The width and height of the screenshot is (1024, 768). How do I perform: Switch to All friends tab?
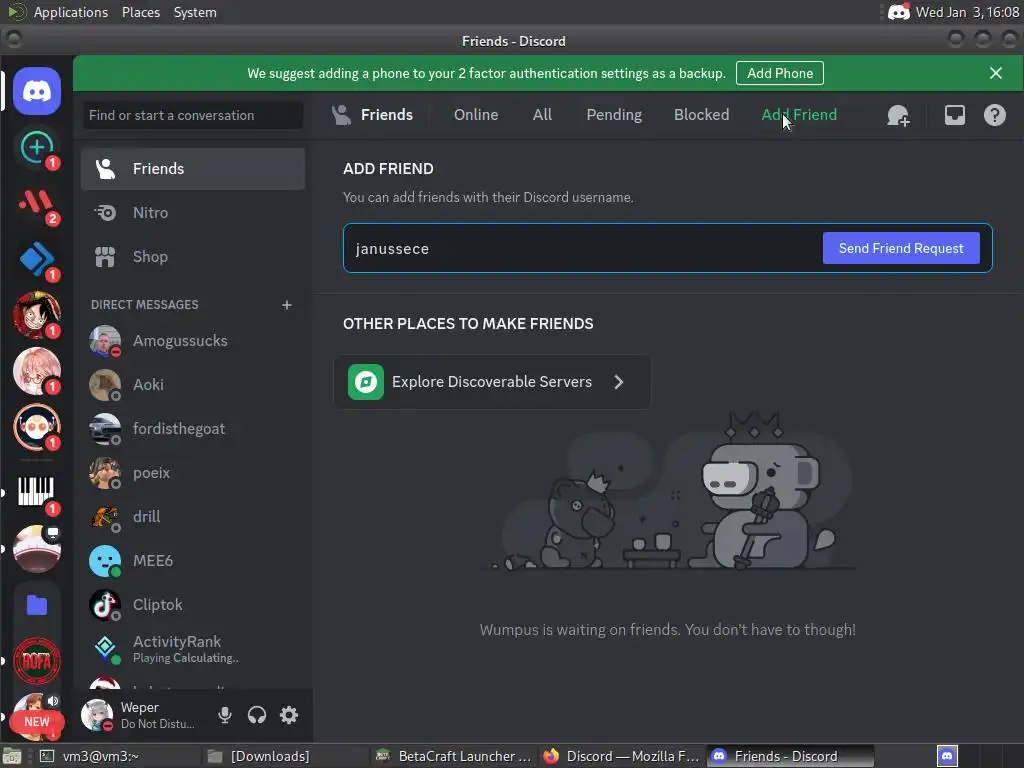coord(542,115)
